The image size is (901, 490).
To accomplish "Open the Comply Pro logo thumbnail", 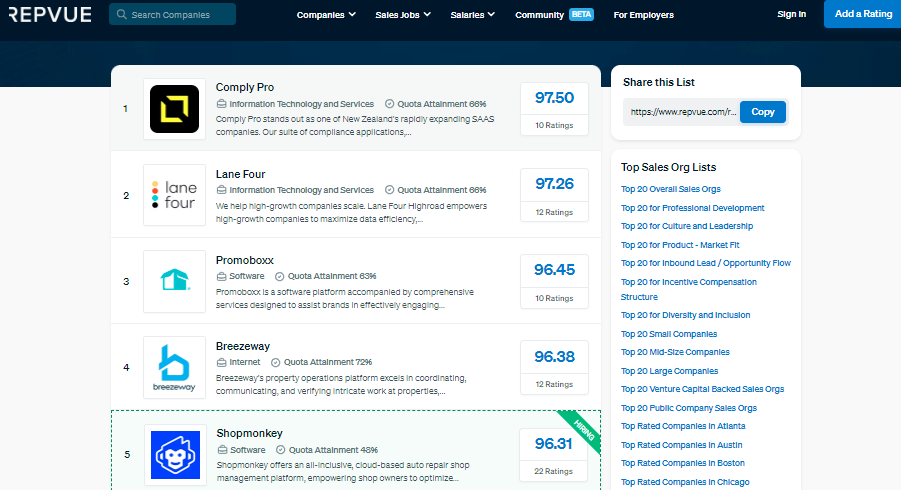I will pyautogui.click(x=174, y=109).
